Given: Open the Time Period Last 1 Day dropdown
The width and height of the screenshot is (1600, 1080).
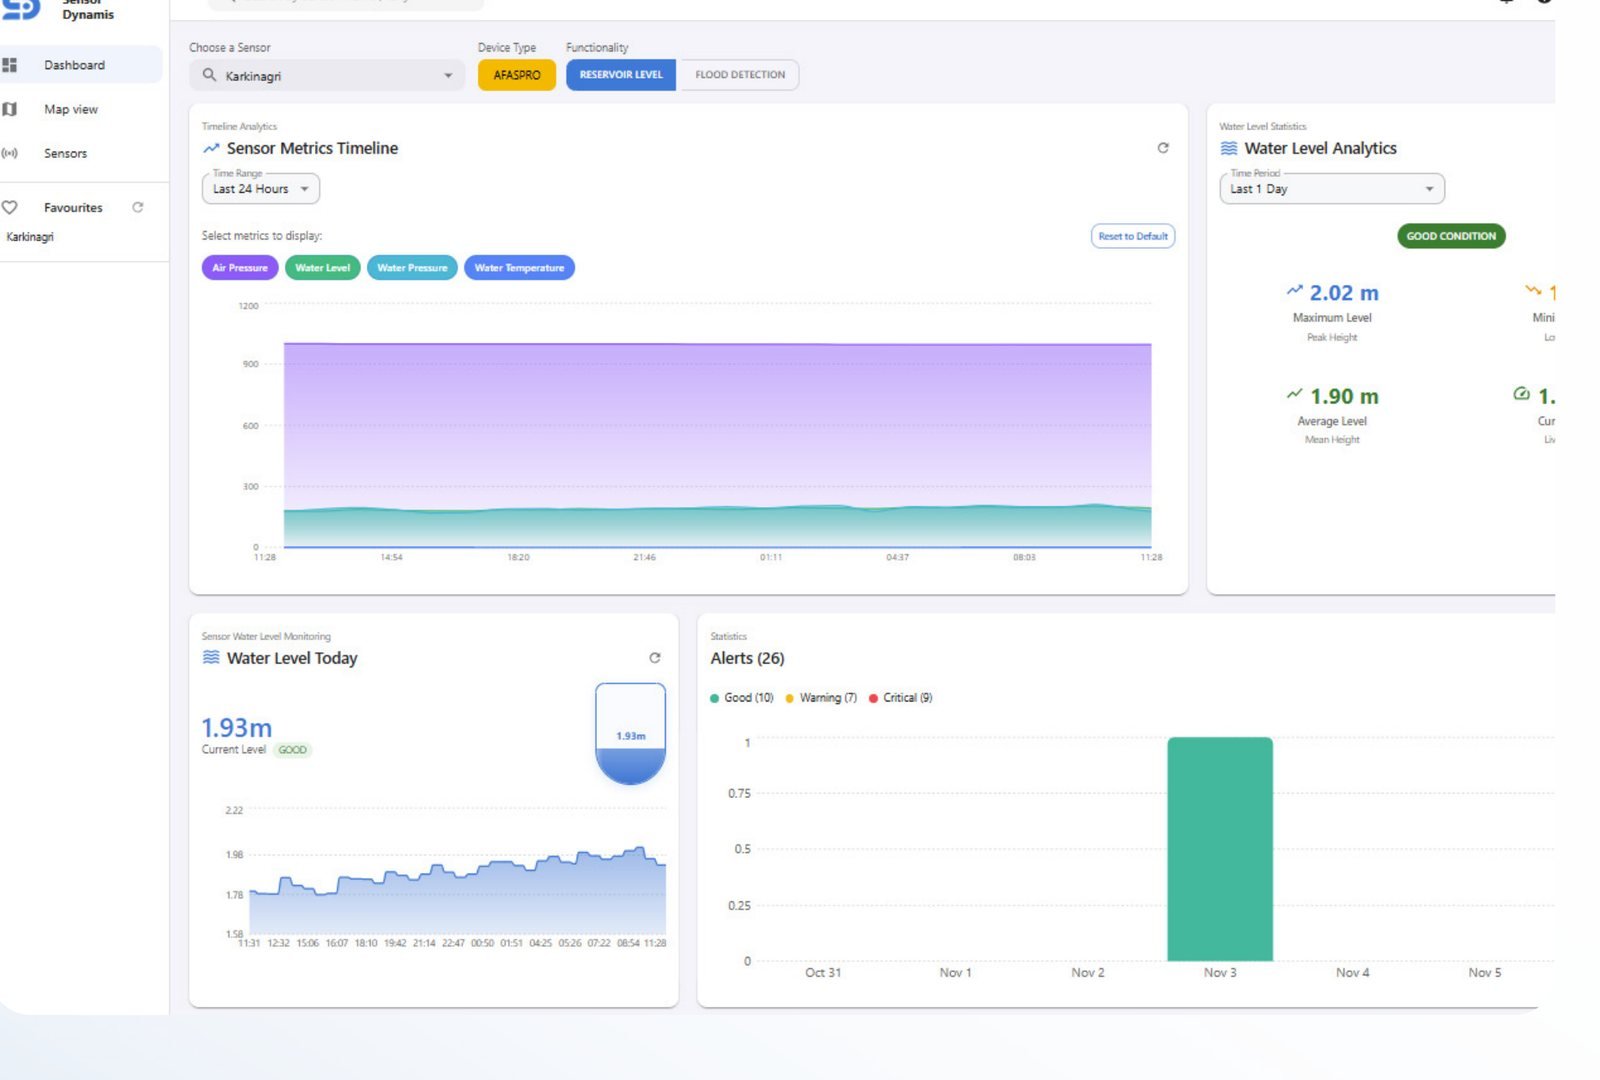Looking at the screenshot, I should (x=1332, y=189).
